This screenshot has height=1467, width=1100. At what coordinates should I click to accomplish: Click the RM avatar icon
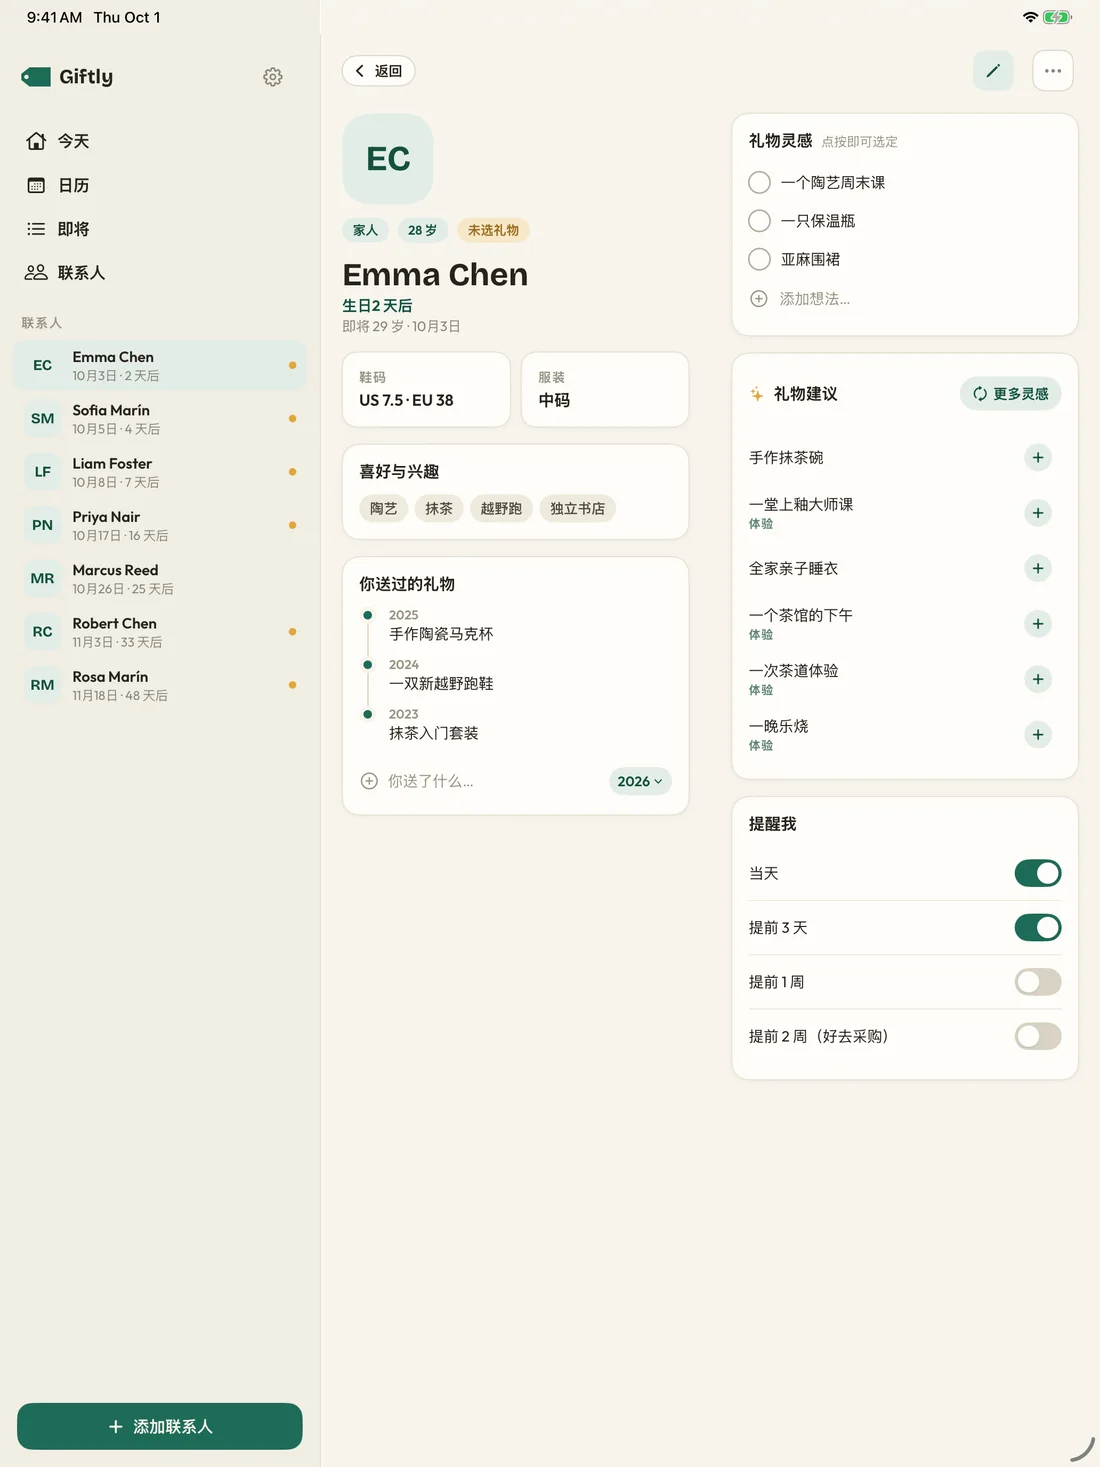click(42, 685)
